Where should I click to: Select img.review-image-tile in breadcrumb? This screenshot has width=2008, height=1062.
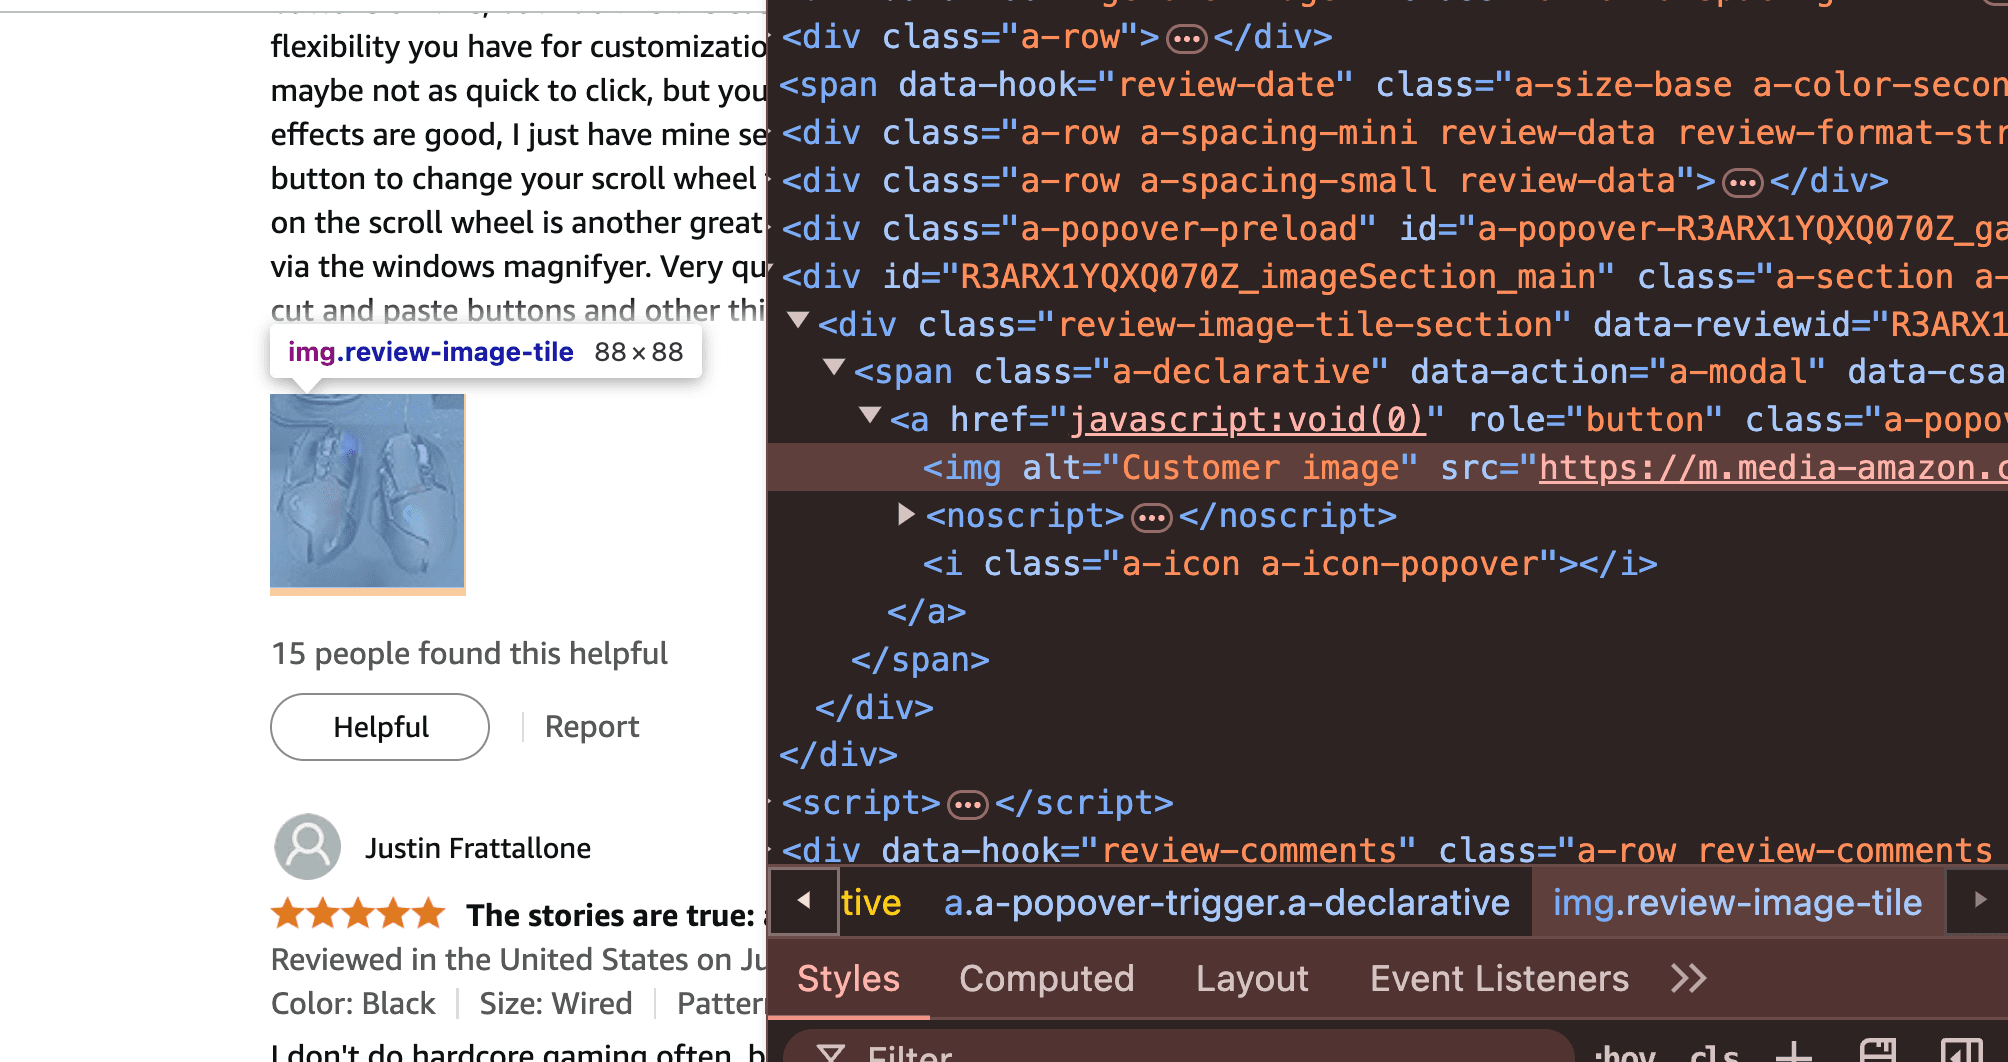[1738, 903]
